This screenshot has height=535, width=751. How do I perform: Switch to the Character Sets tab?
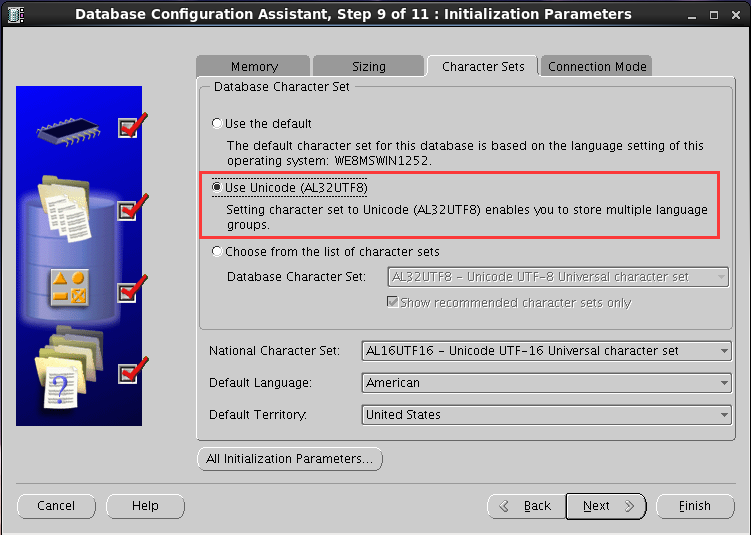point(483,67)
